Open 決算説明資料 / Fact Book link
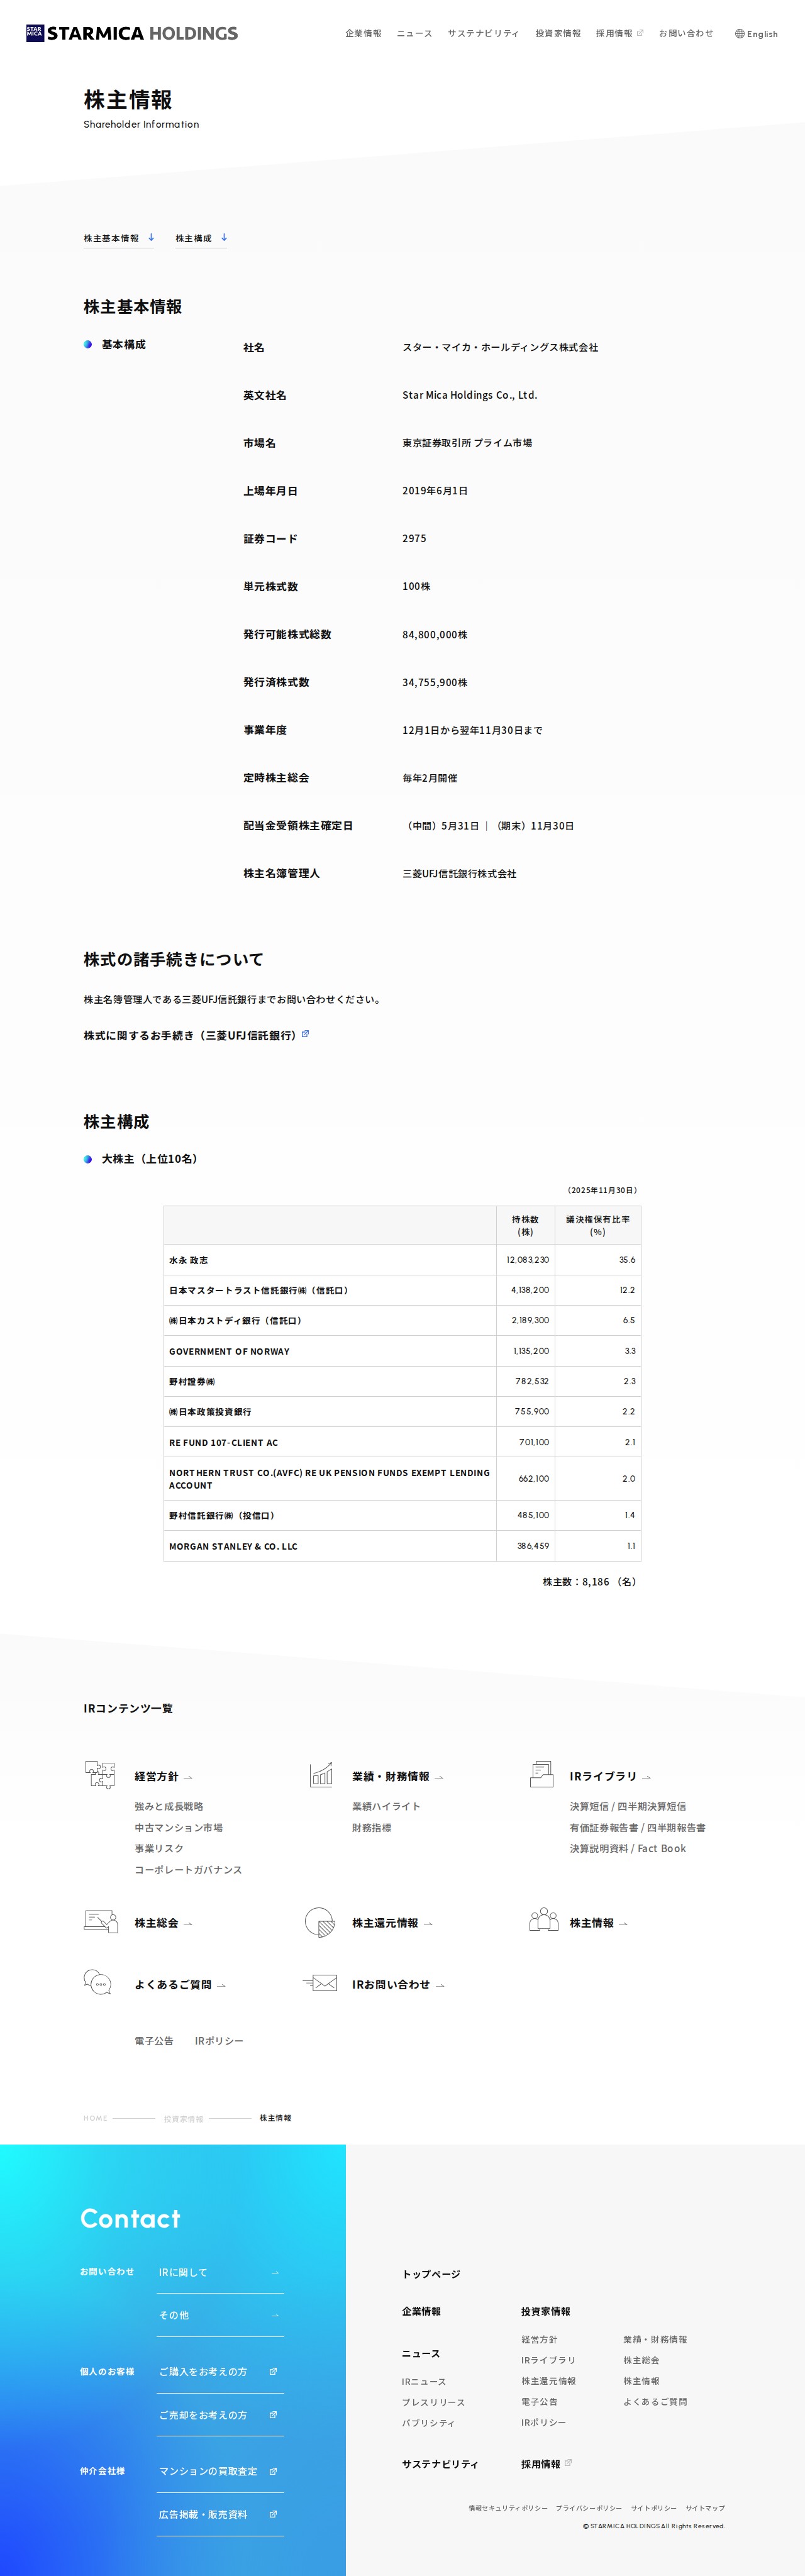This screenshot has width=805, height=2576. point(628,1848)
